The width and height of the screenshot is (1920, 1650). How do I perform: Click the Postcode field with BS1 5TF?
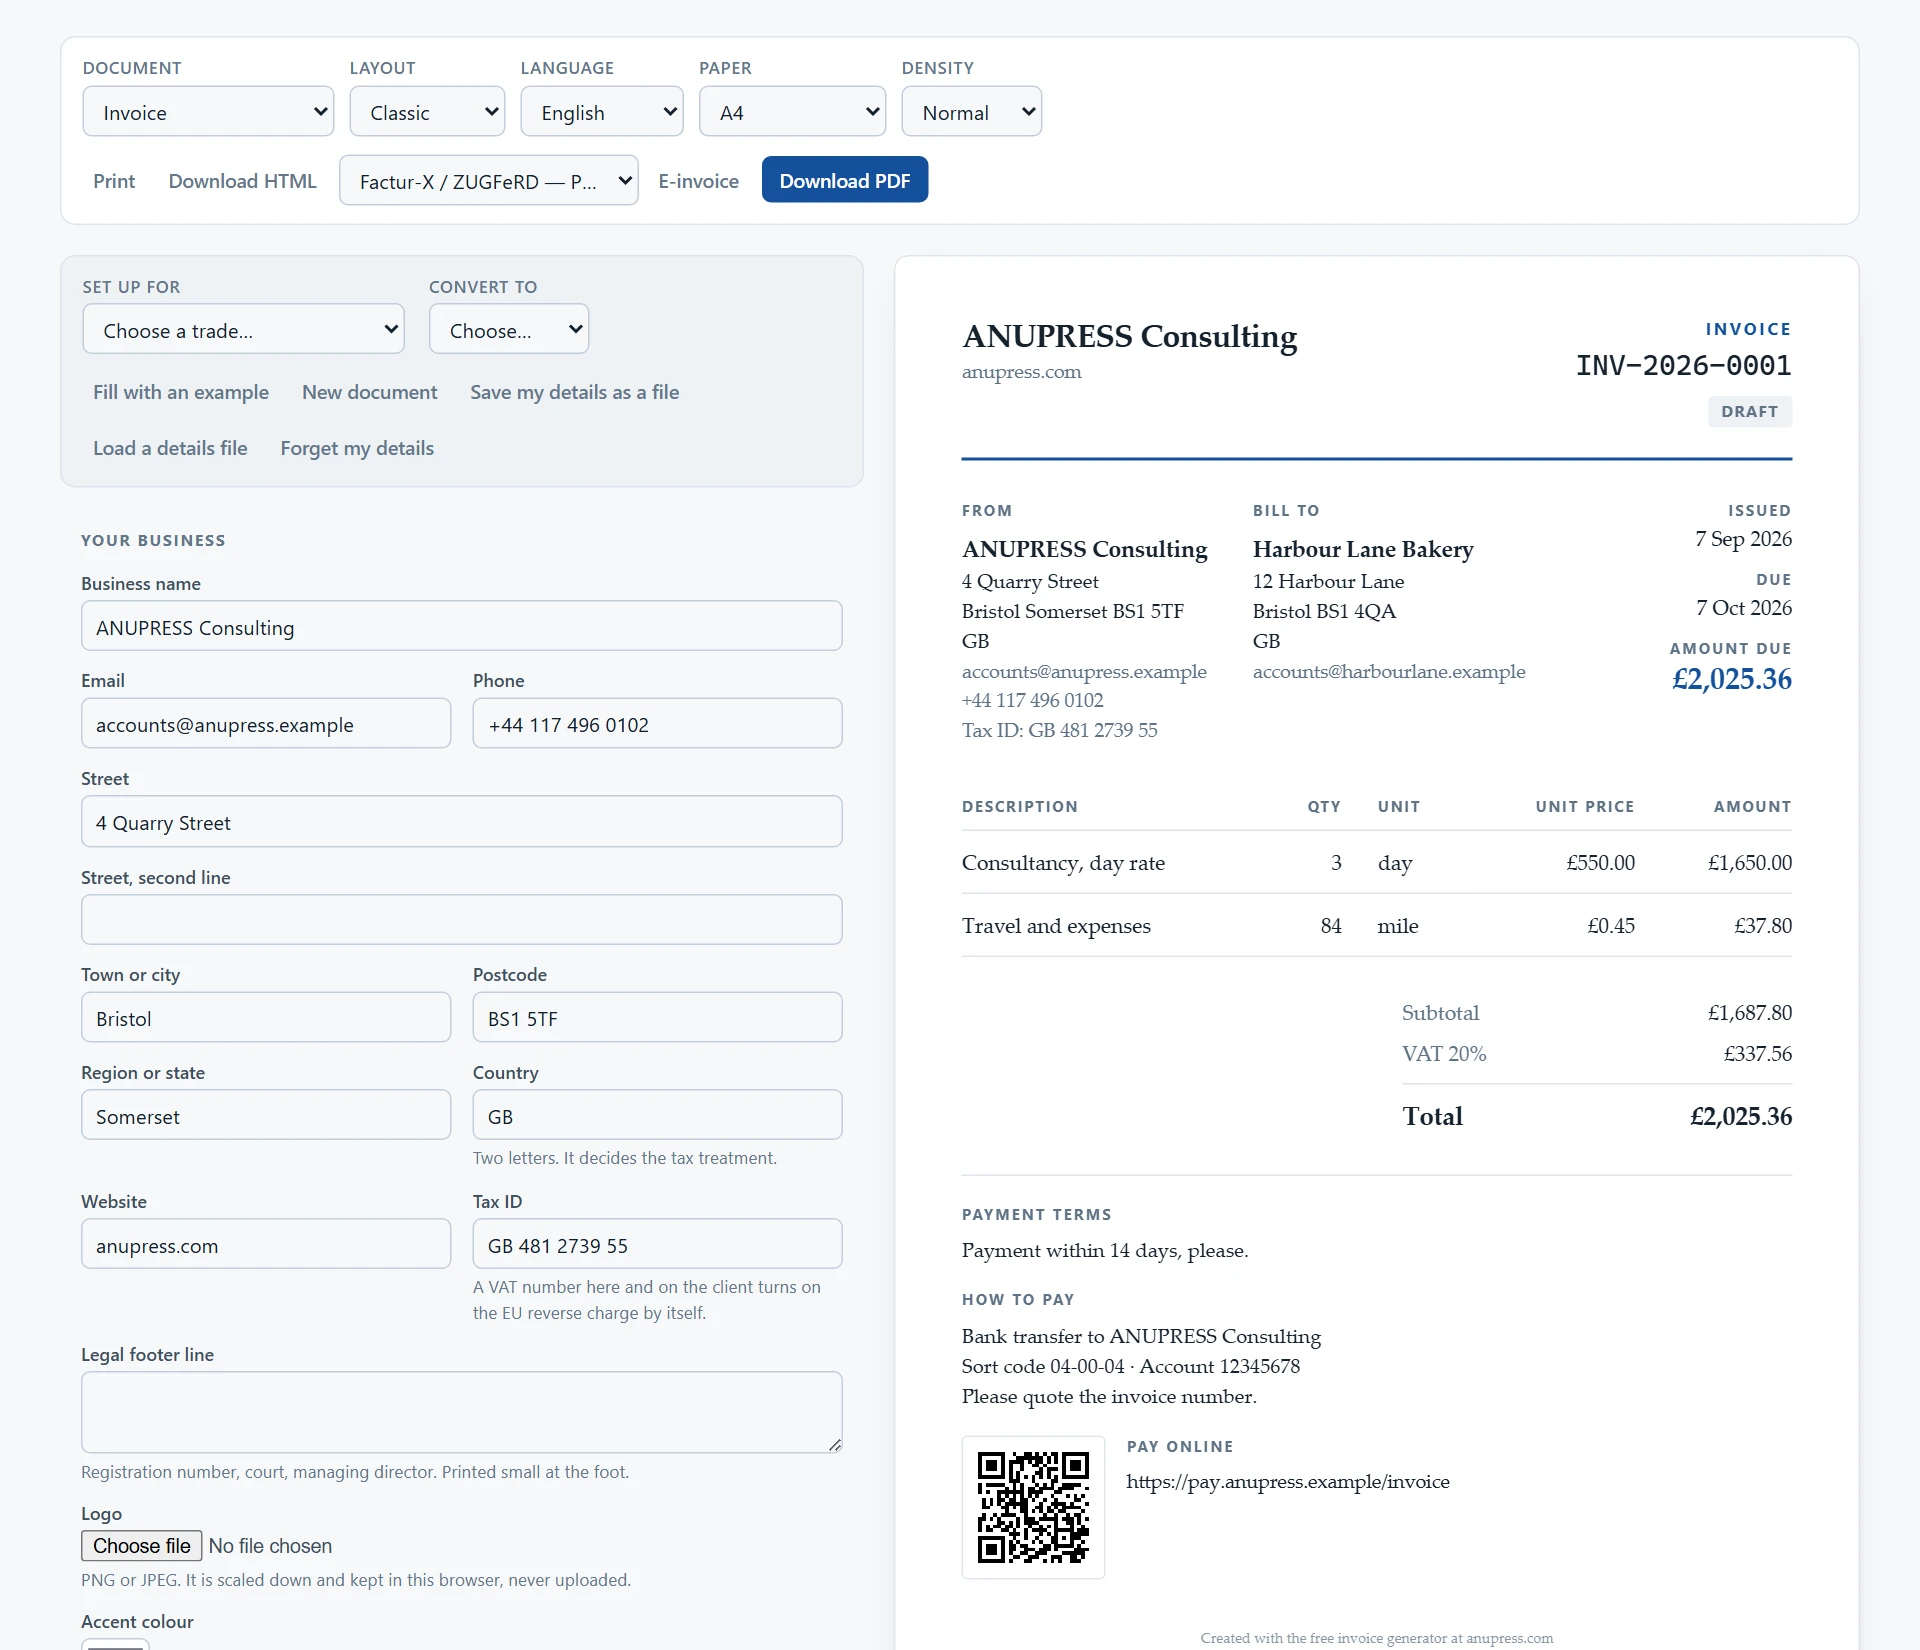pyautogui.click(x=657, y=1018)
